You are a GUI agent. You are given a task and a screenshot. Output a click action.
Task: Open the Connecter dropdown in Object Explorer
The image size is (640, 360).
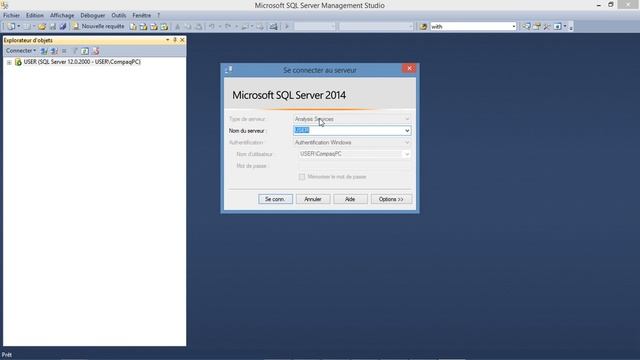20,51
